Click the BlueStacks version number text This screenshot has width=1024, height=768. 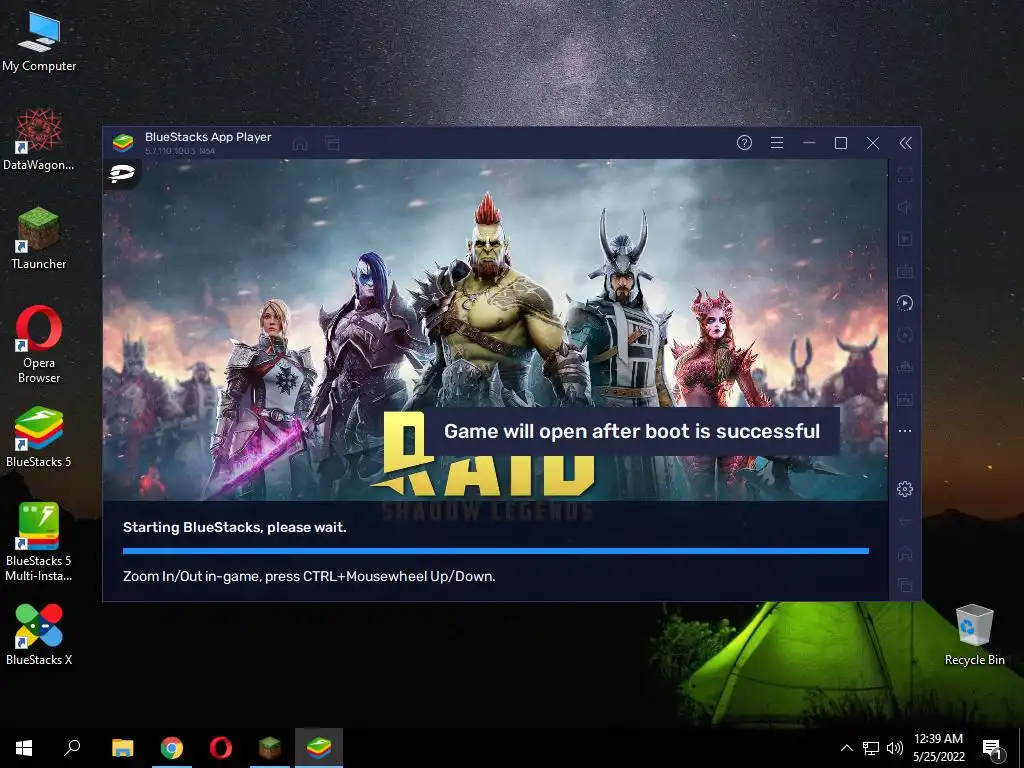(x=180, y=151)
